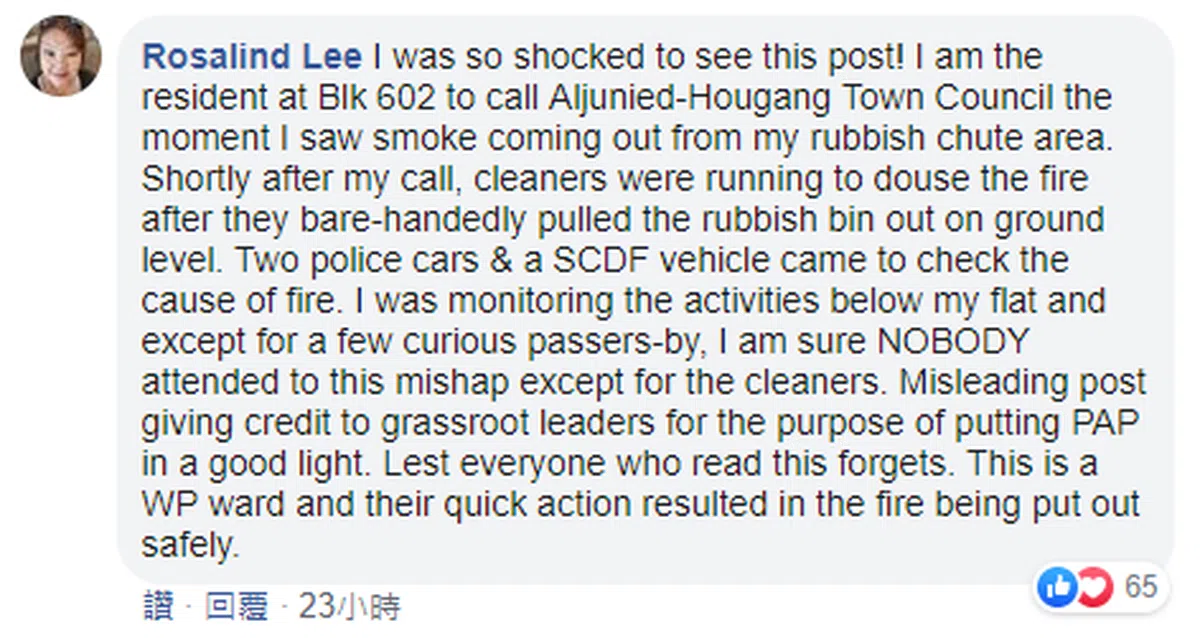The height and width of the screenshot is (638, 1200).
Task: Click the red heart reaction icon
Action: click(1093, 588)
